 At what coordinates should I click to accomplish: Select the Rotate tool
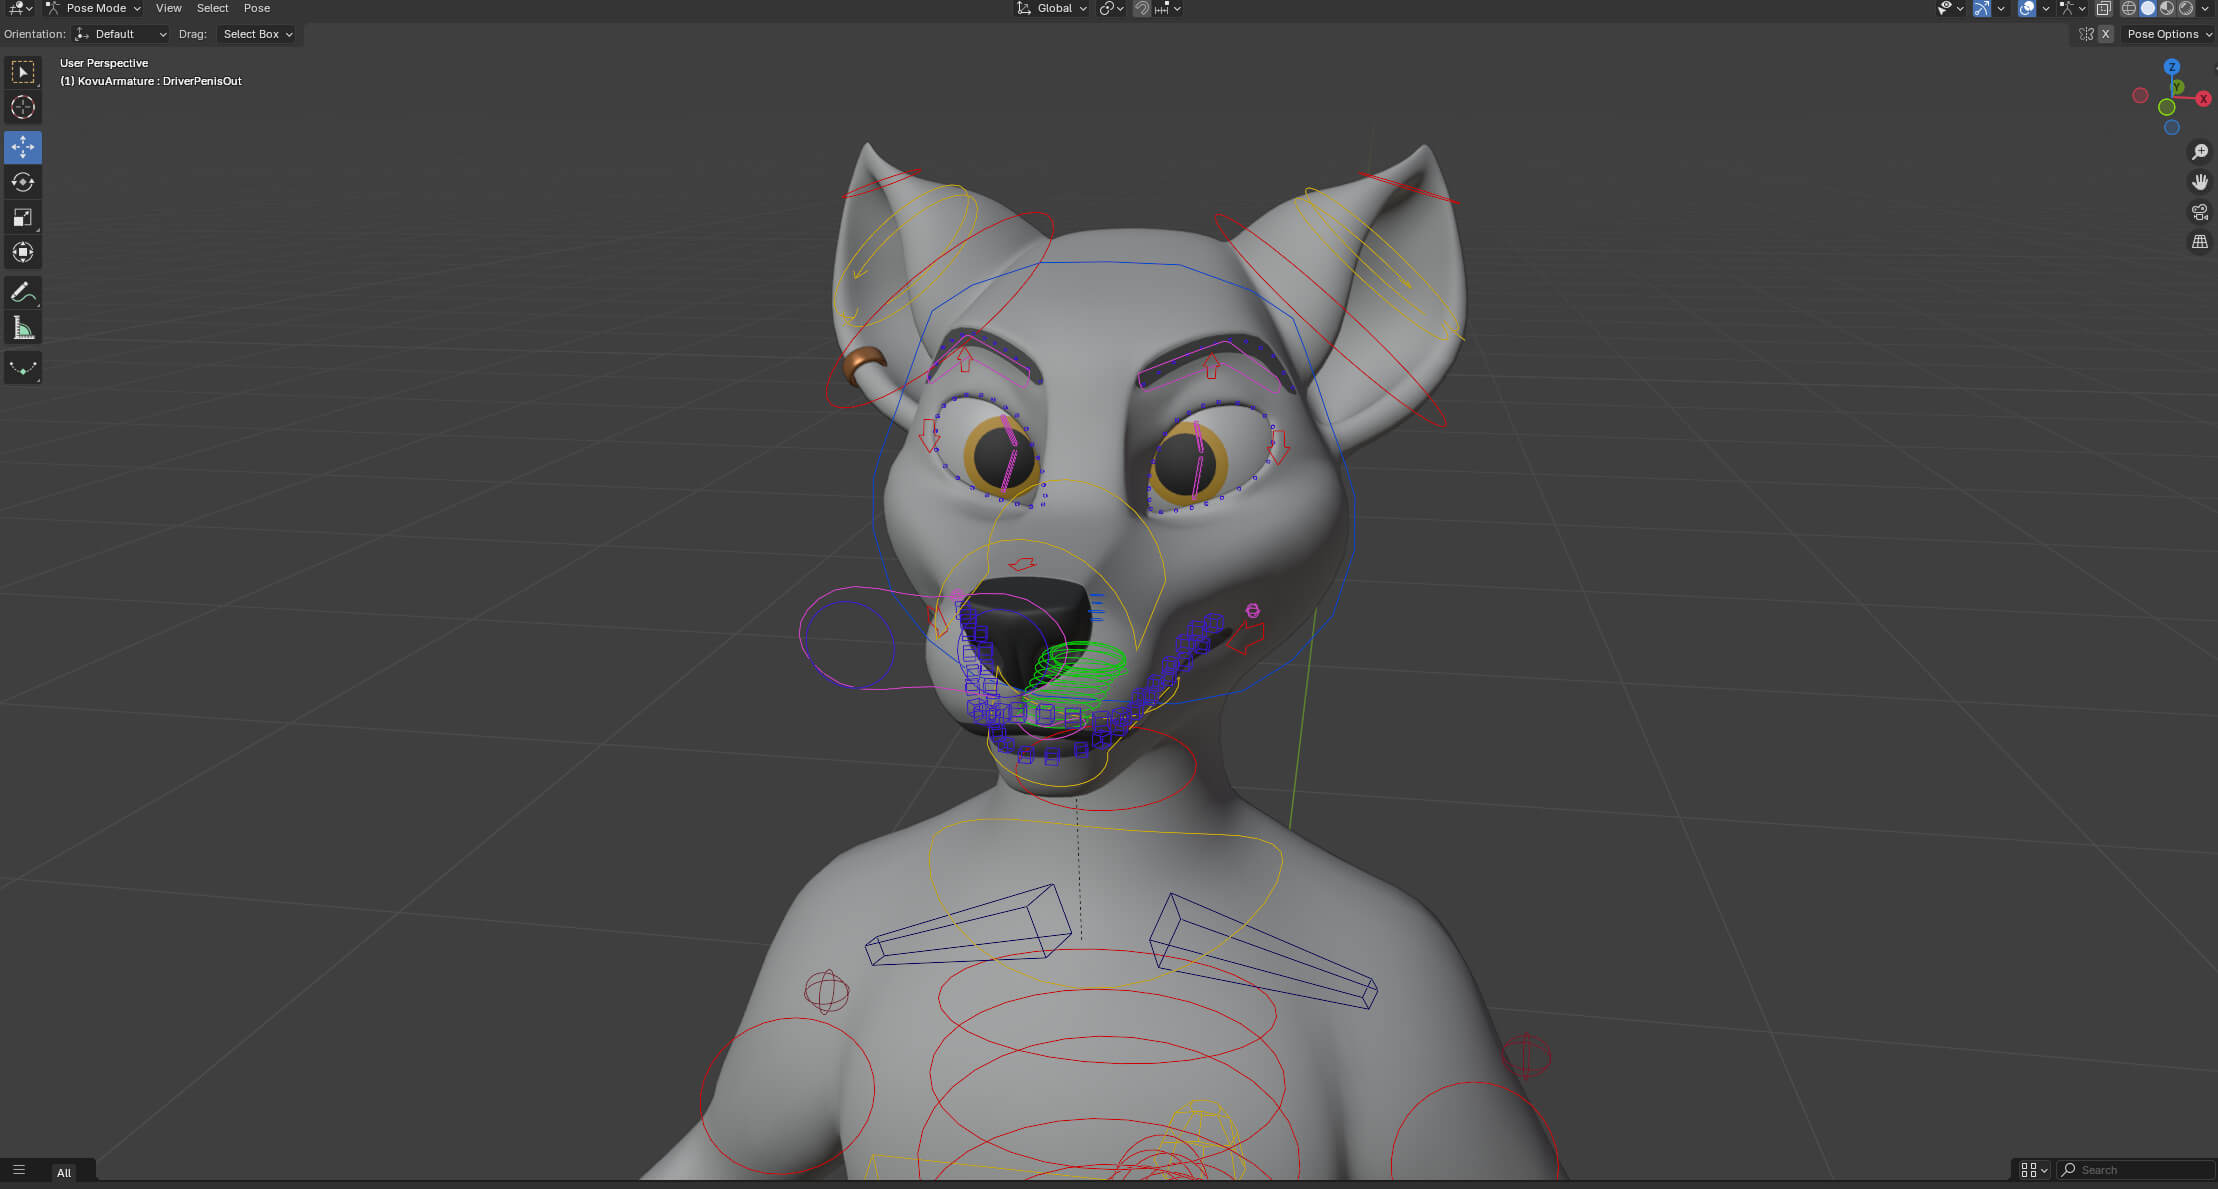click(x=22, y=182)
